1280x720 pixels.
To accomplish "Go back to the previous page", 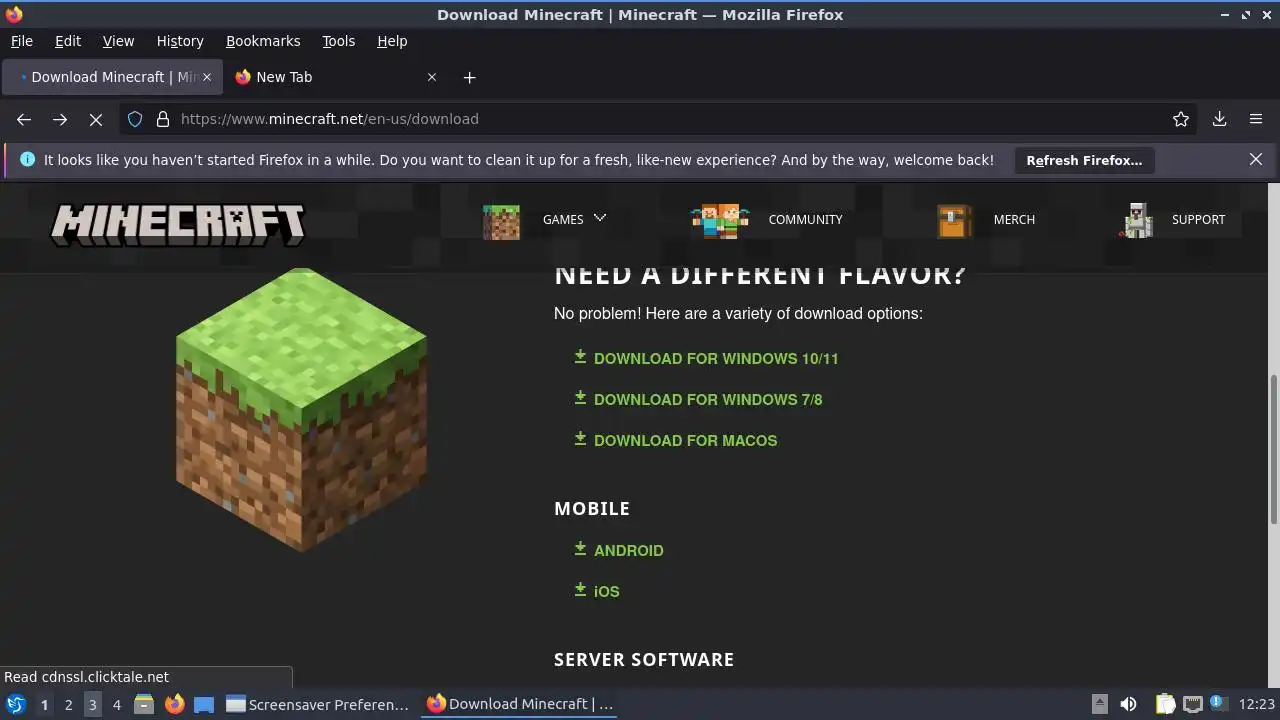I will tap(24, 119).
